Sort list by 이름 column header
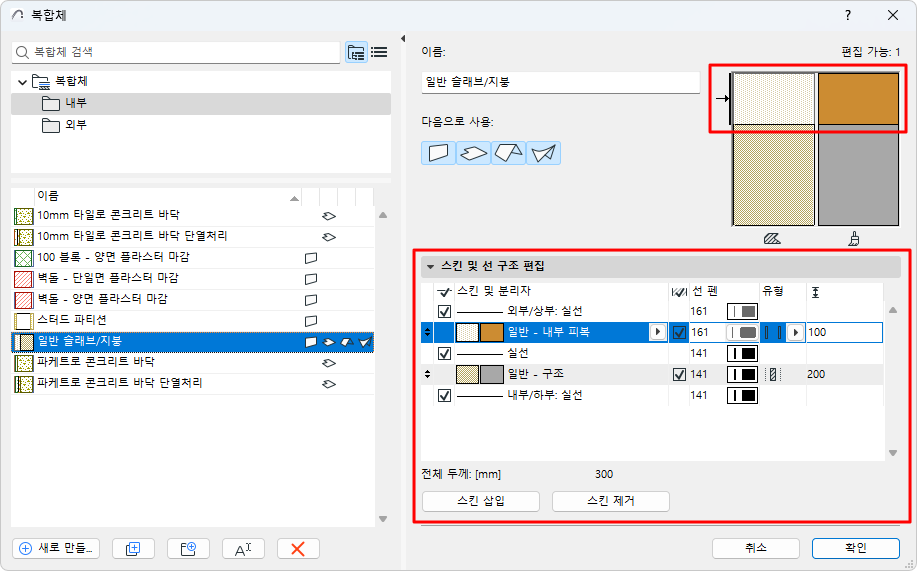The image size is (917, 571). (x=168, y=196)
